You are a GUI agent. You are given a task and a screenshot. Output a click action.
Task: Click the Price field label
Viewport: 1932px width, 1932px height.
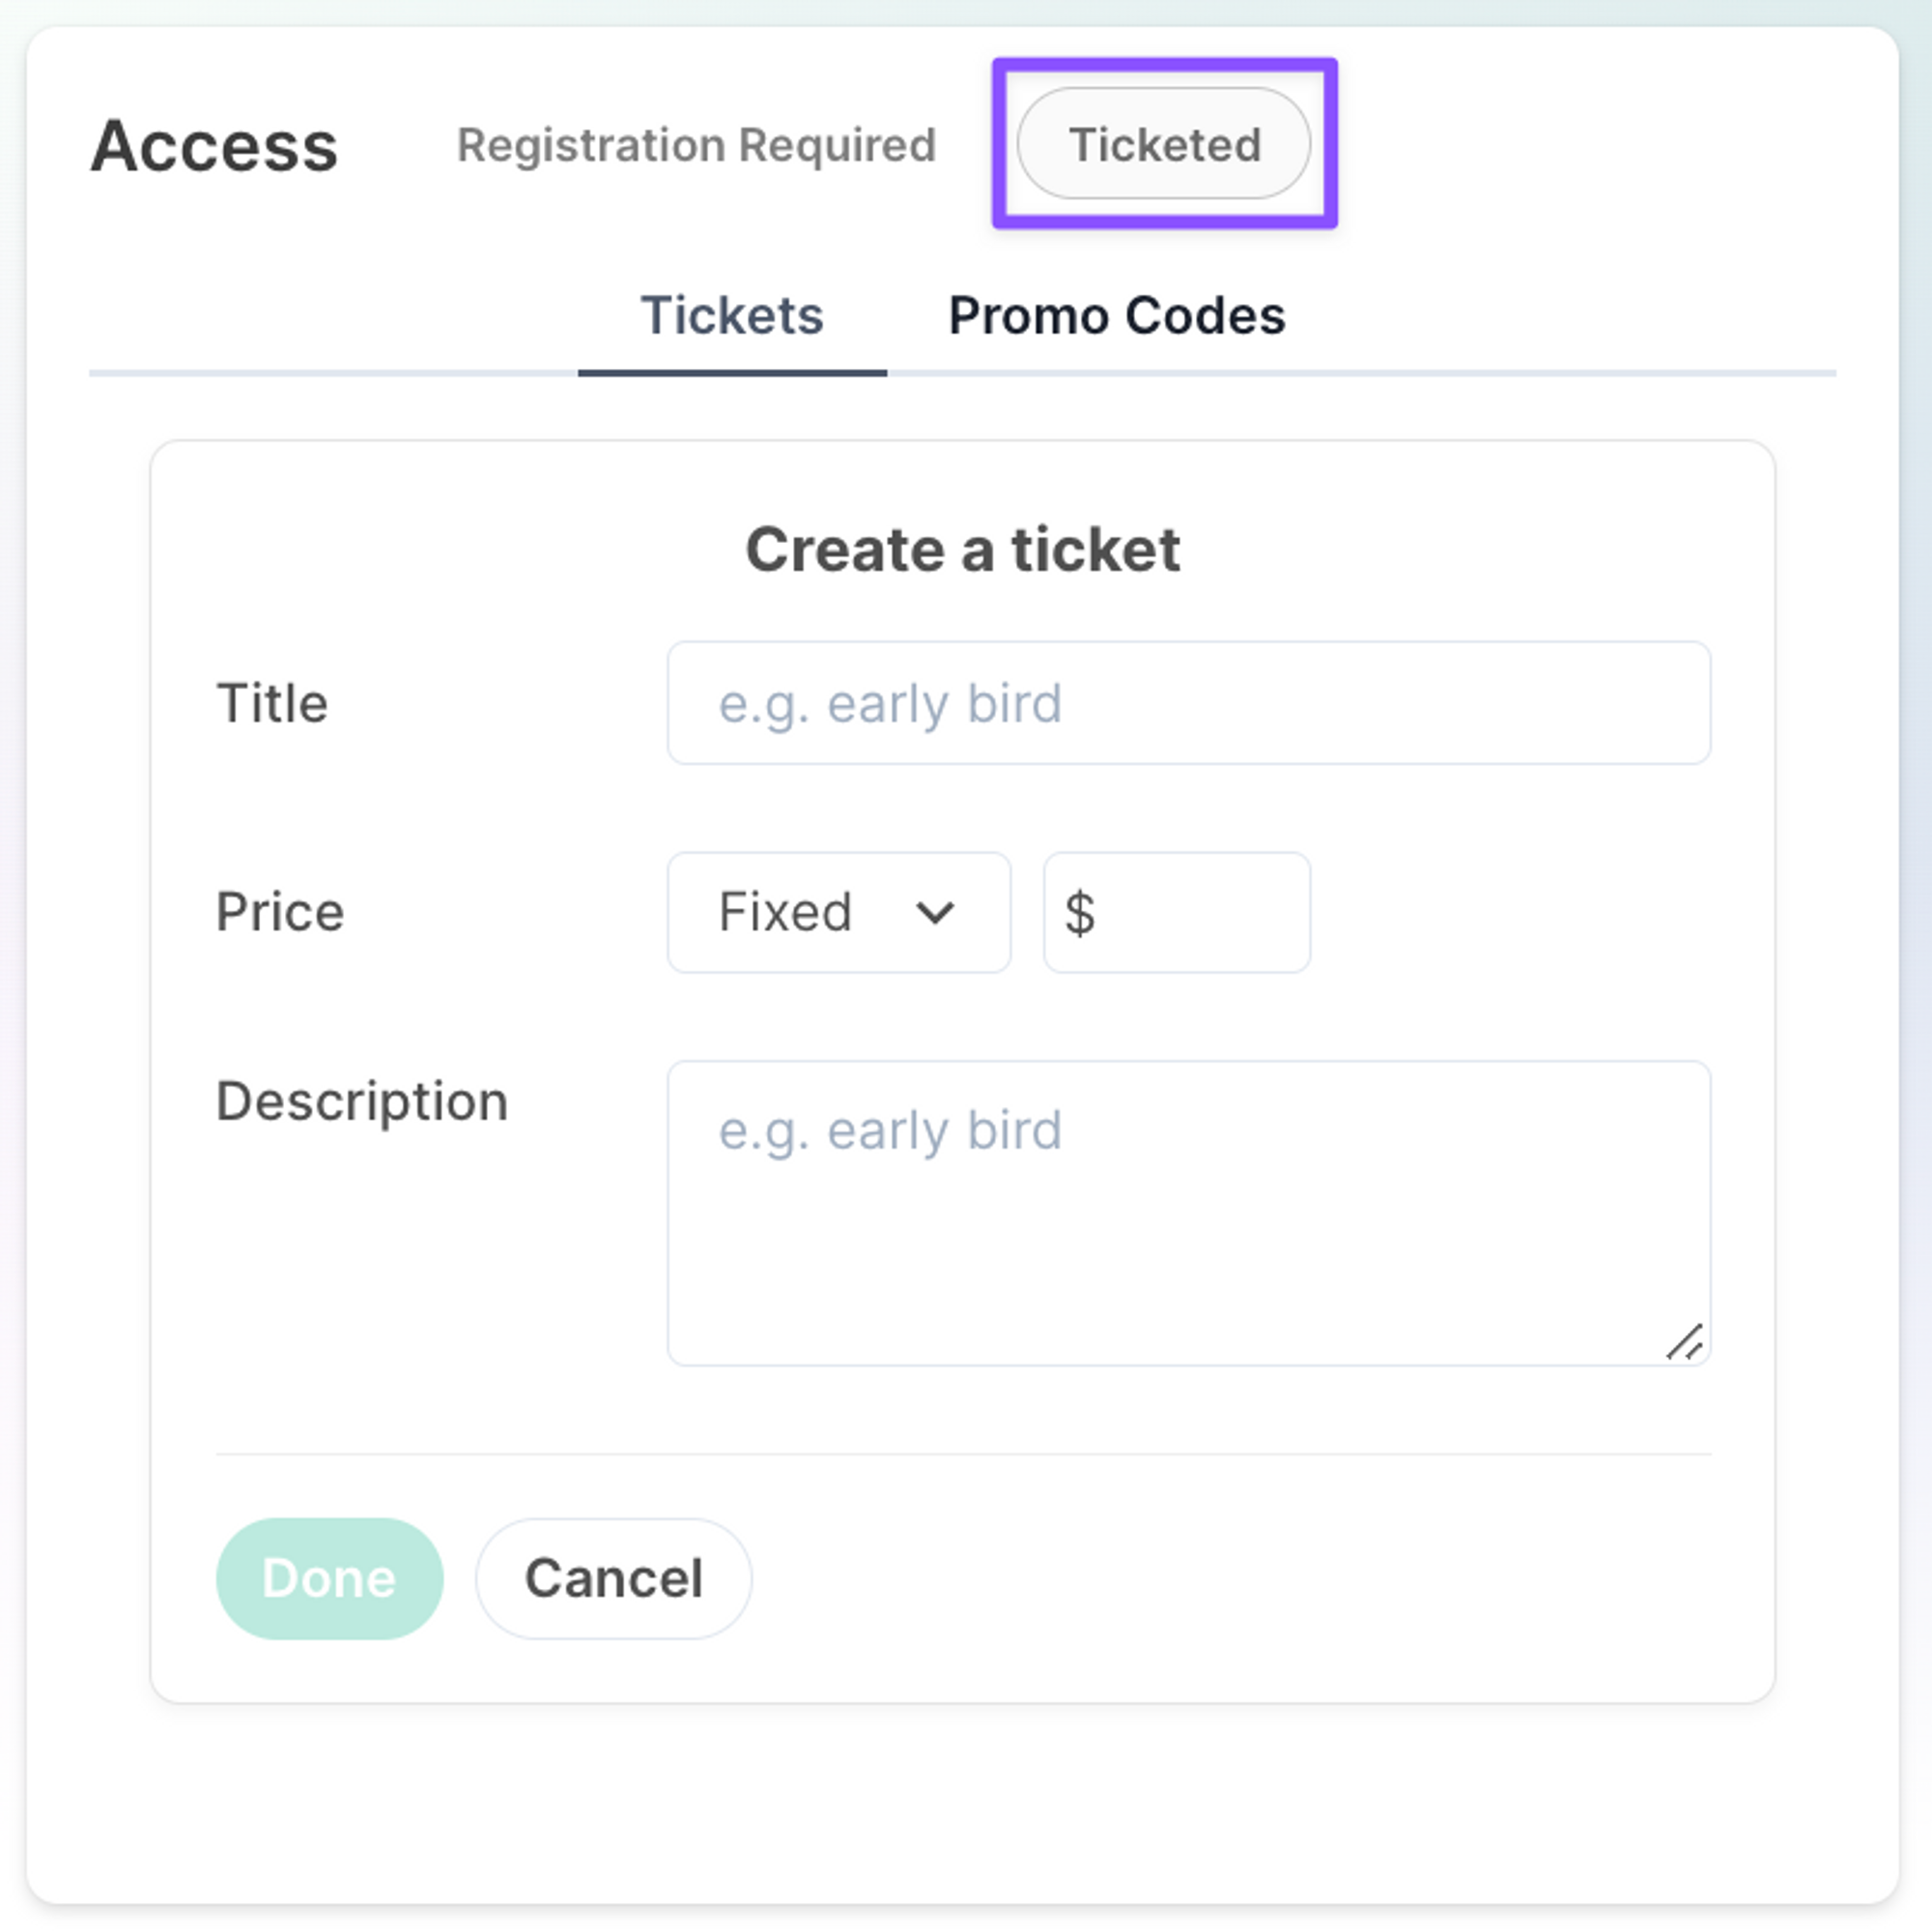click(280, 912)
